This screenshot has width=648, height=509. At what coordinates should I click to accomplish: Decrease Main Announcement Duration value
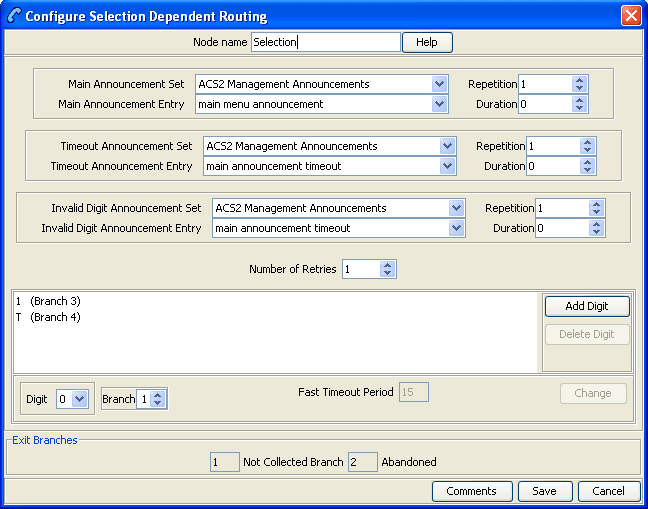point(580,108)
